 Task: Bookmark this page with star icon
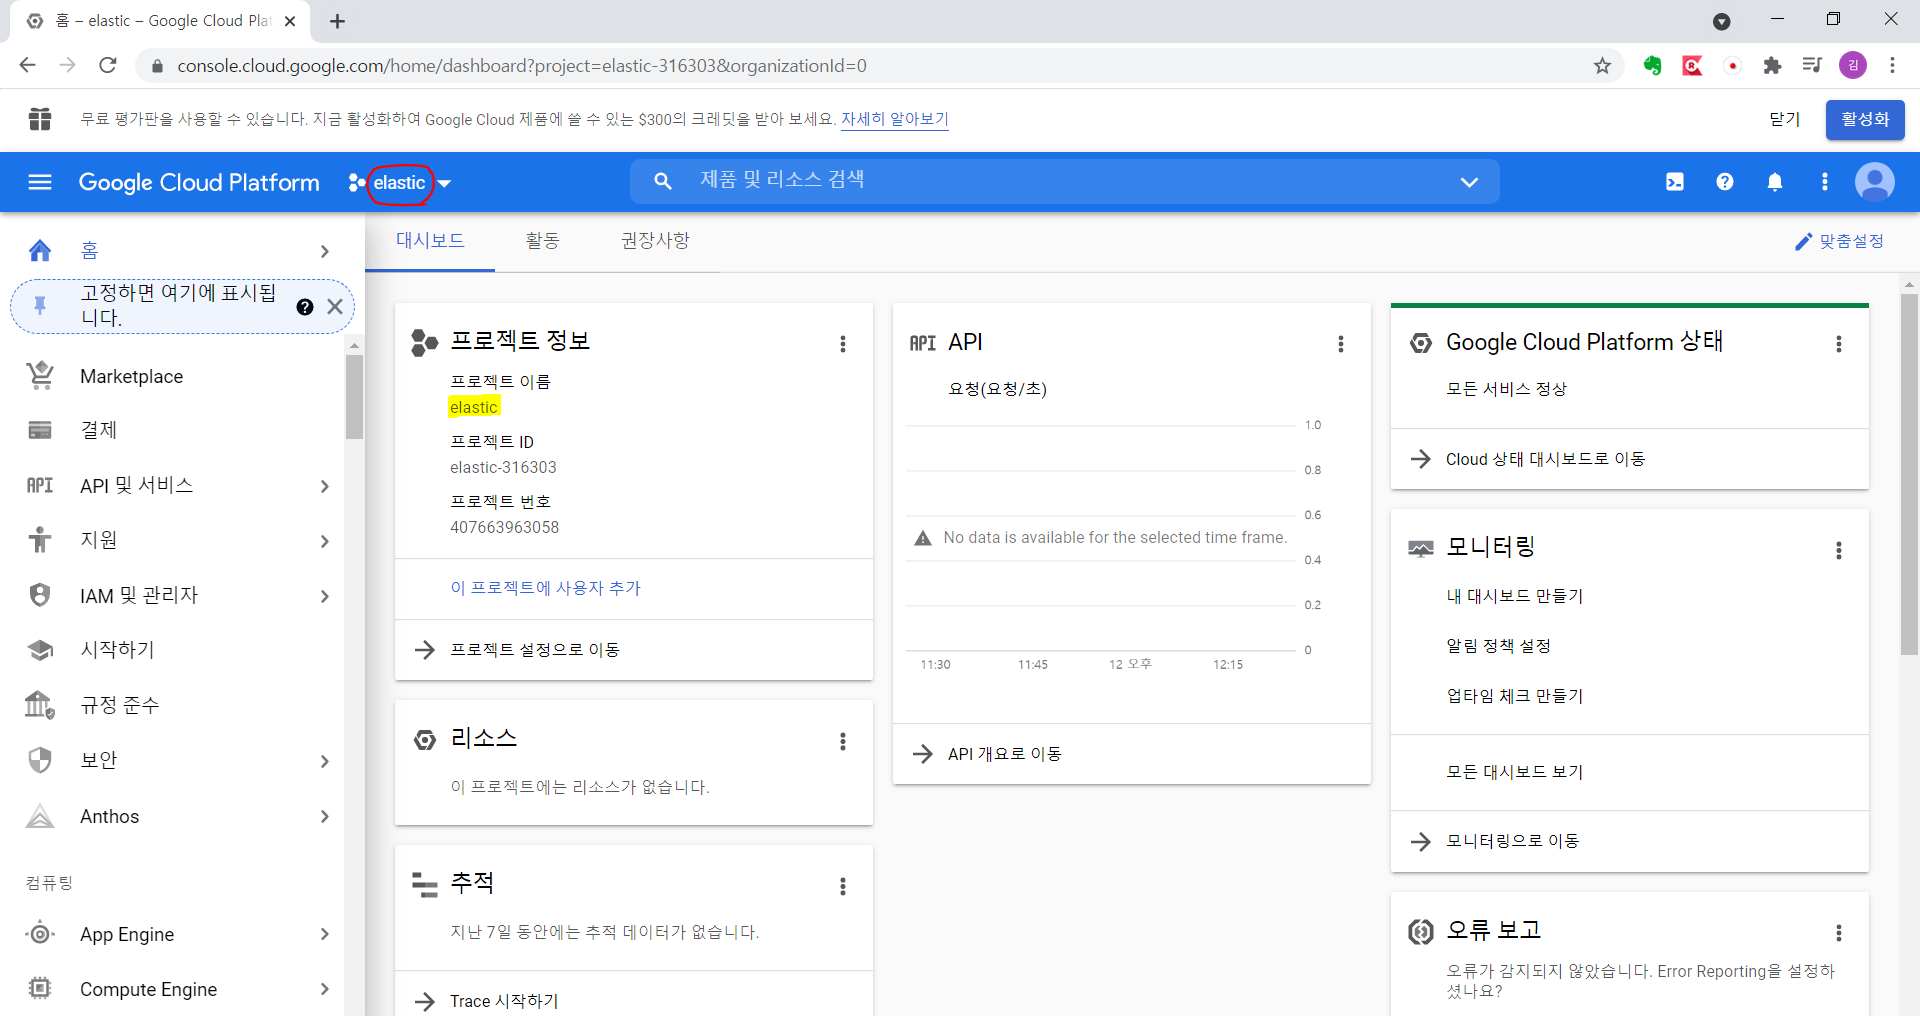click(1603, 66)
